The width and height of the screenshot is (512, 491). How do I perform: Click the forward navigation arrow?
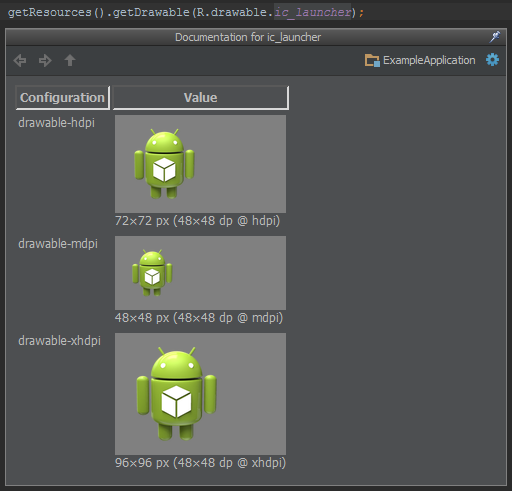tap(45, 61)
